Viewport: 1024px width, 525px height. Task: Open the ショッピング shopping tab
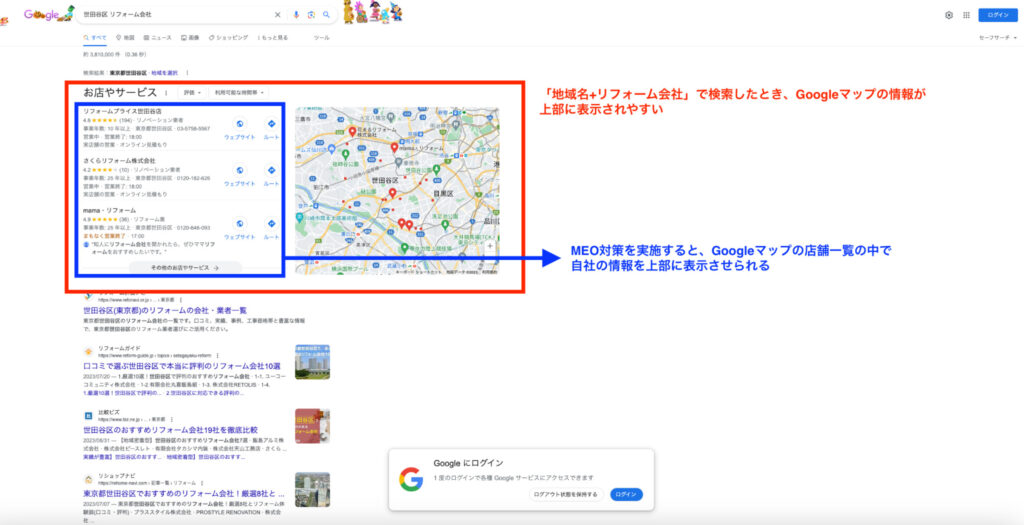[229, 38]
